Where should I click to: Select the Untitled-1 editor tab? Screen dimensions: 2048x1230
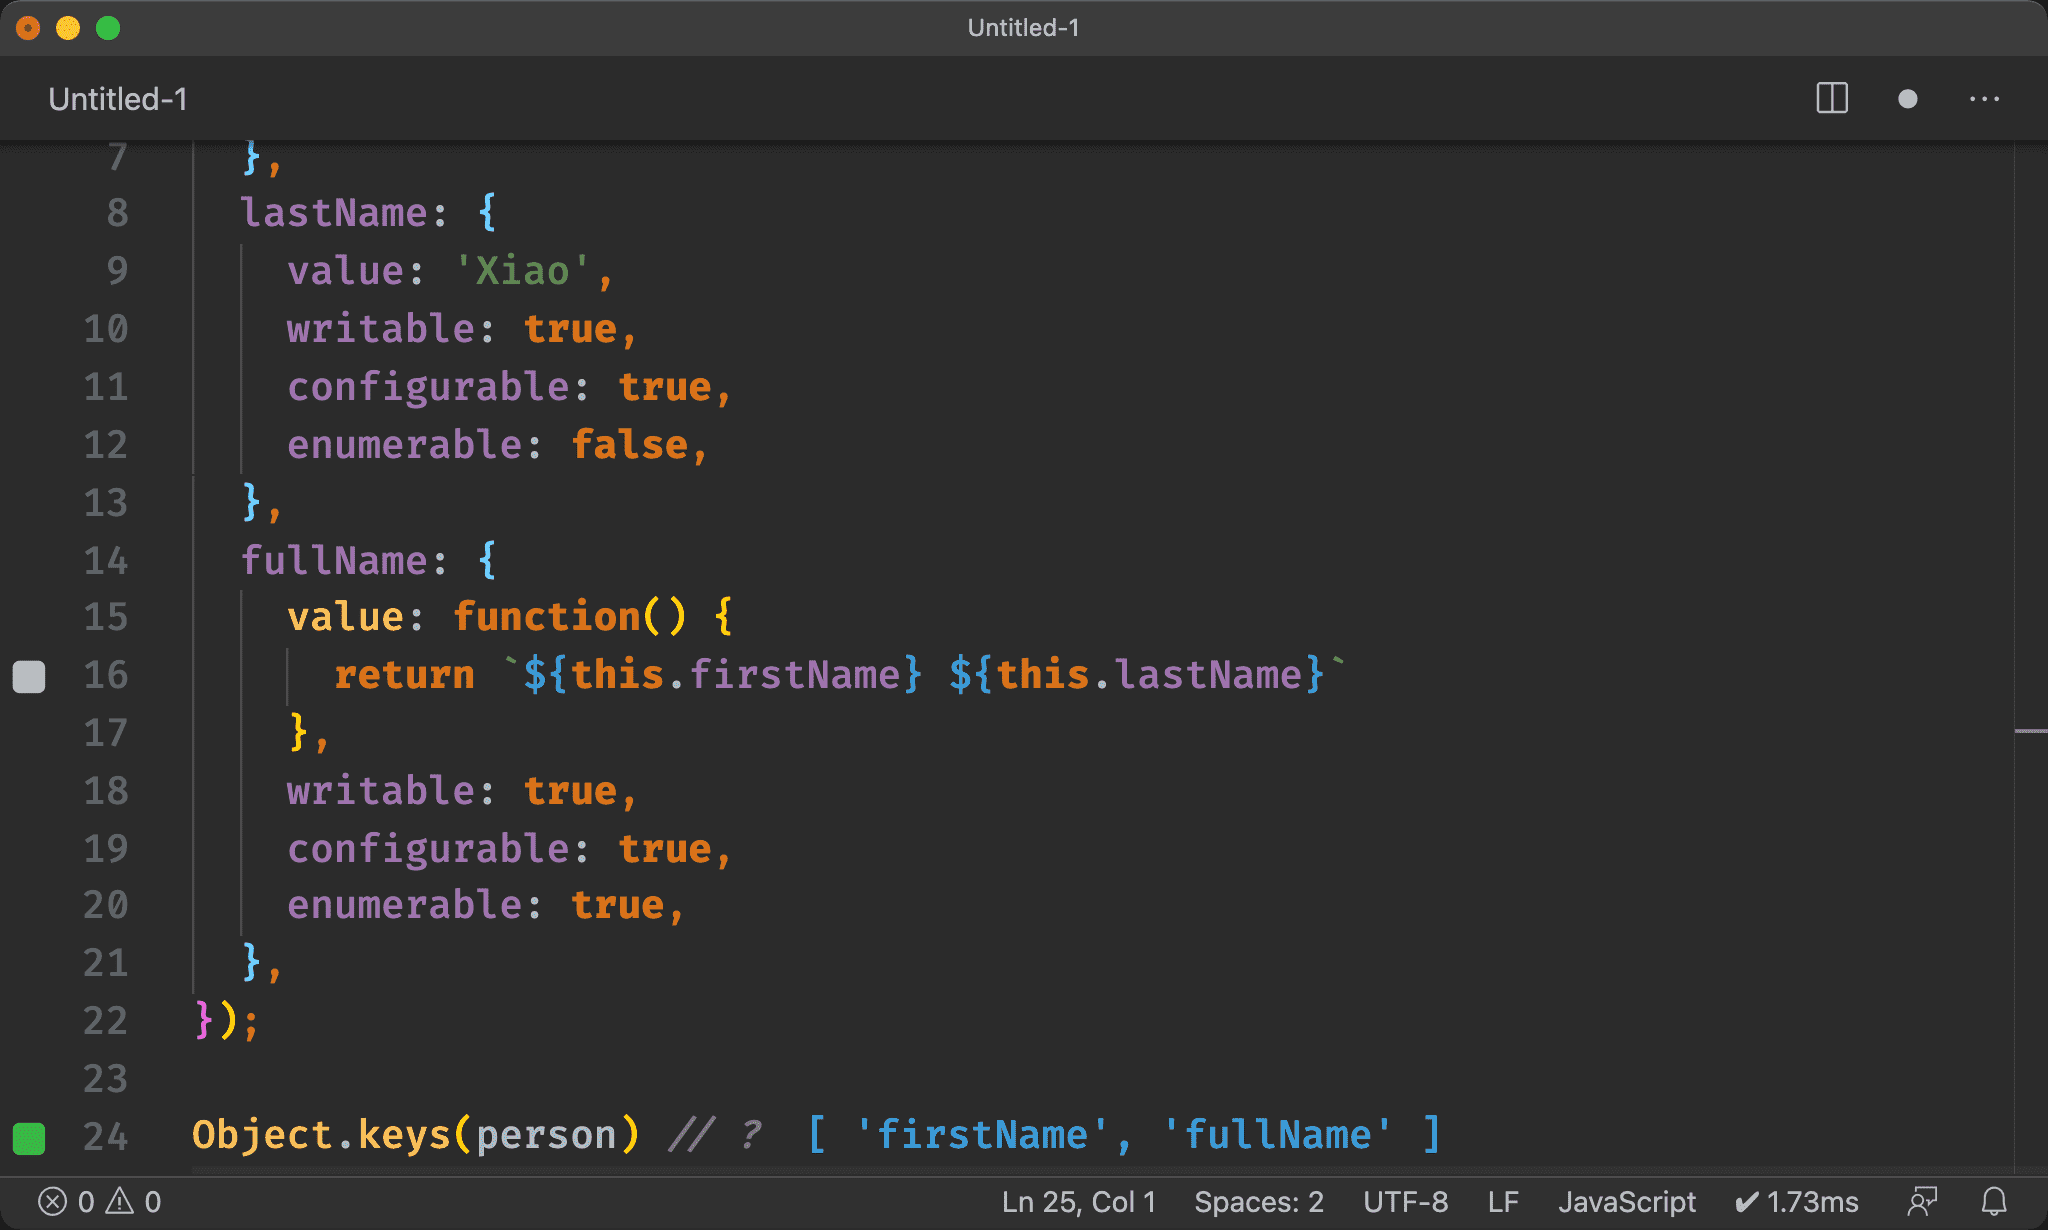118,99
